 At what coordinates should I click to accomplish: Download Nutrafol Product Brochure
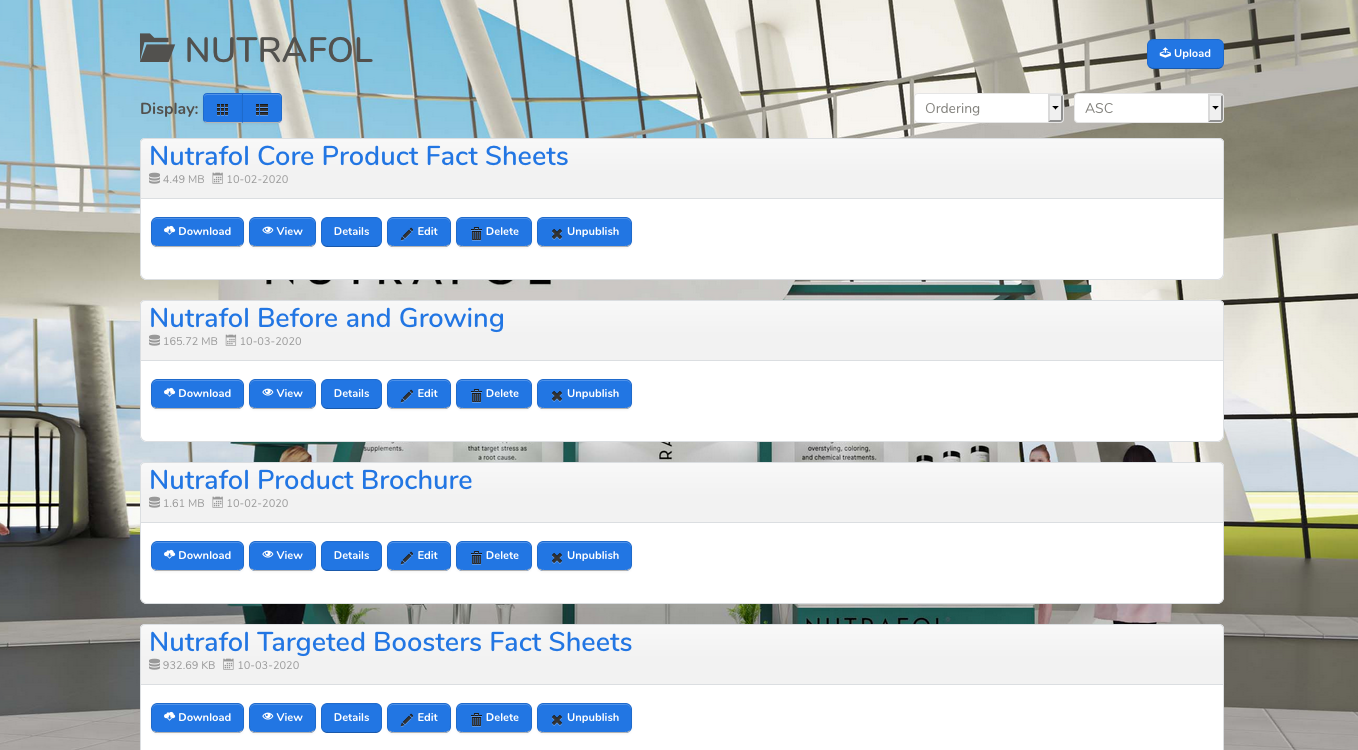(197, 556)
